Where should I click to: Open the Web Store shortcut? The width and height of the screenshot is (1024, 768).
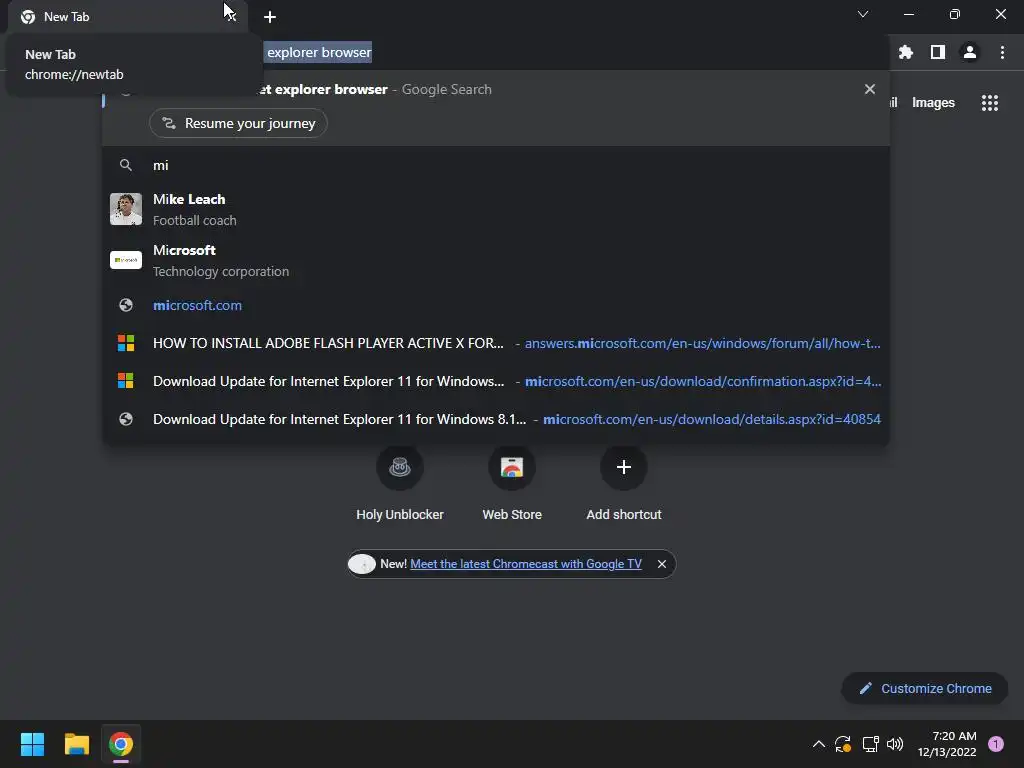pyautogui.click(x=512, y=482)
